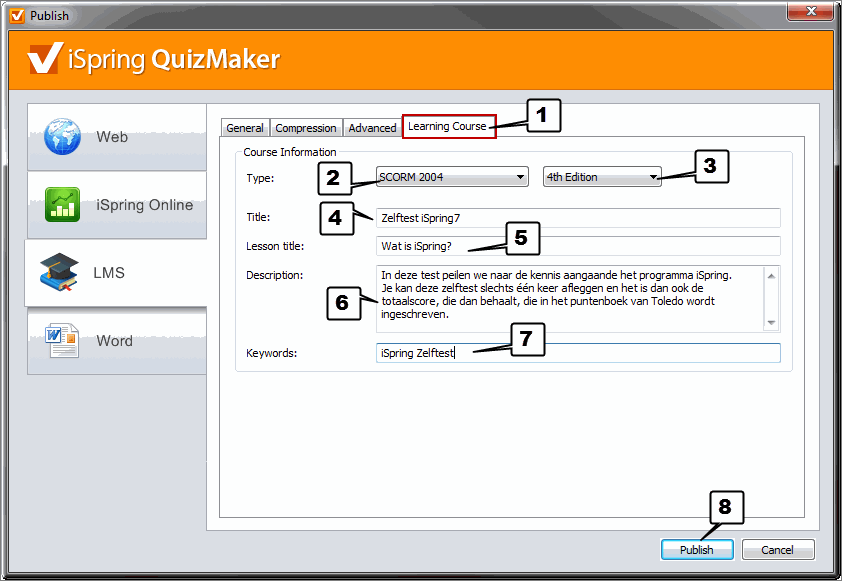This screenshot has height=581, width=842.
Task: Open the General tab
Action: pos(245,128)
